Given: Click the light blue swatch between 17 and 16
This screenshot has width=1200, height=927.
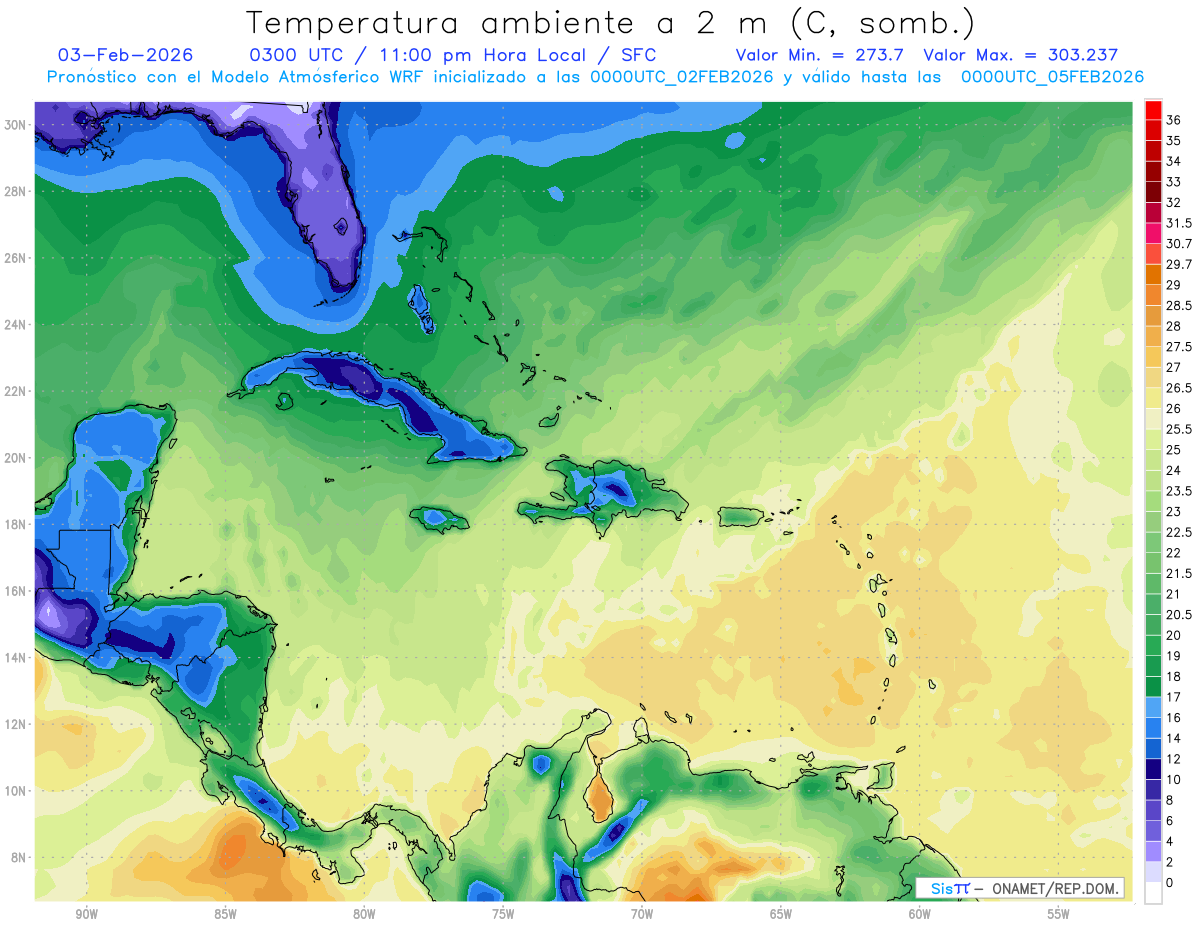Looking at the screenshot, I should point(1153,707).
